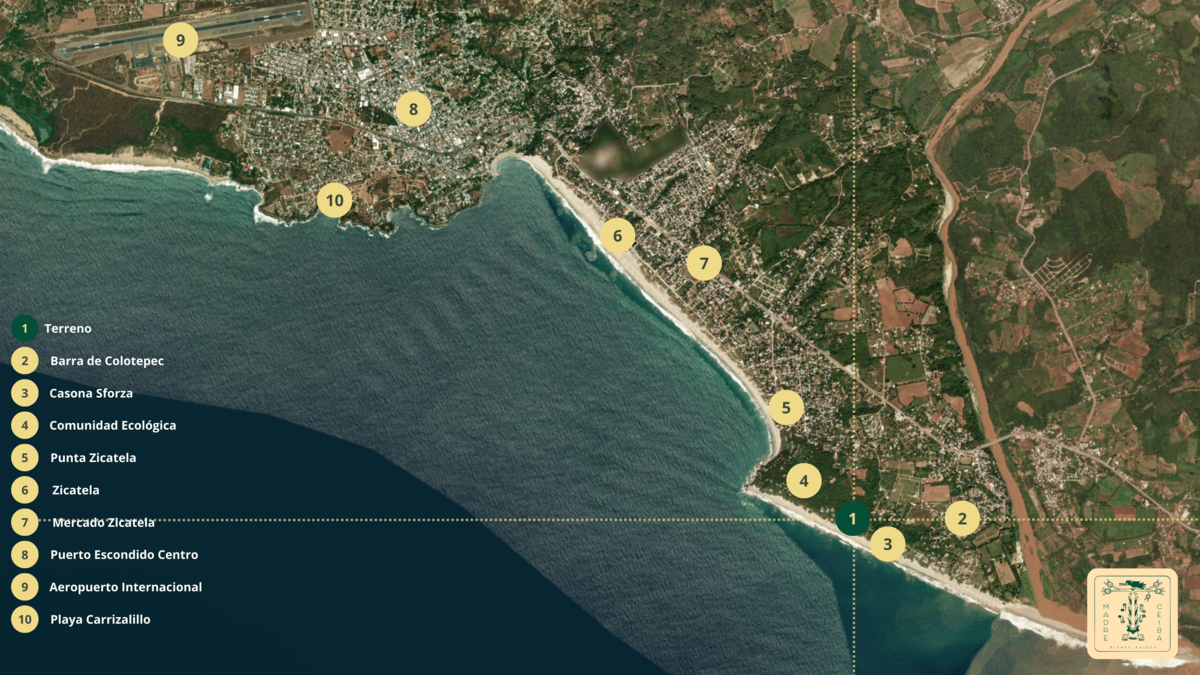Select the green Terreno marker on the map

852,519
